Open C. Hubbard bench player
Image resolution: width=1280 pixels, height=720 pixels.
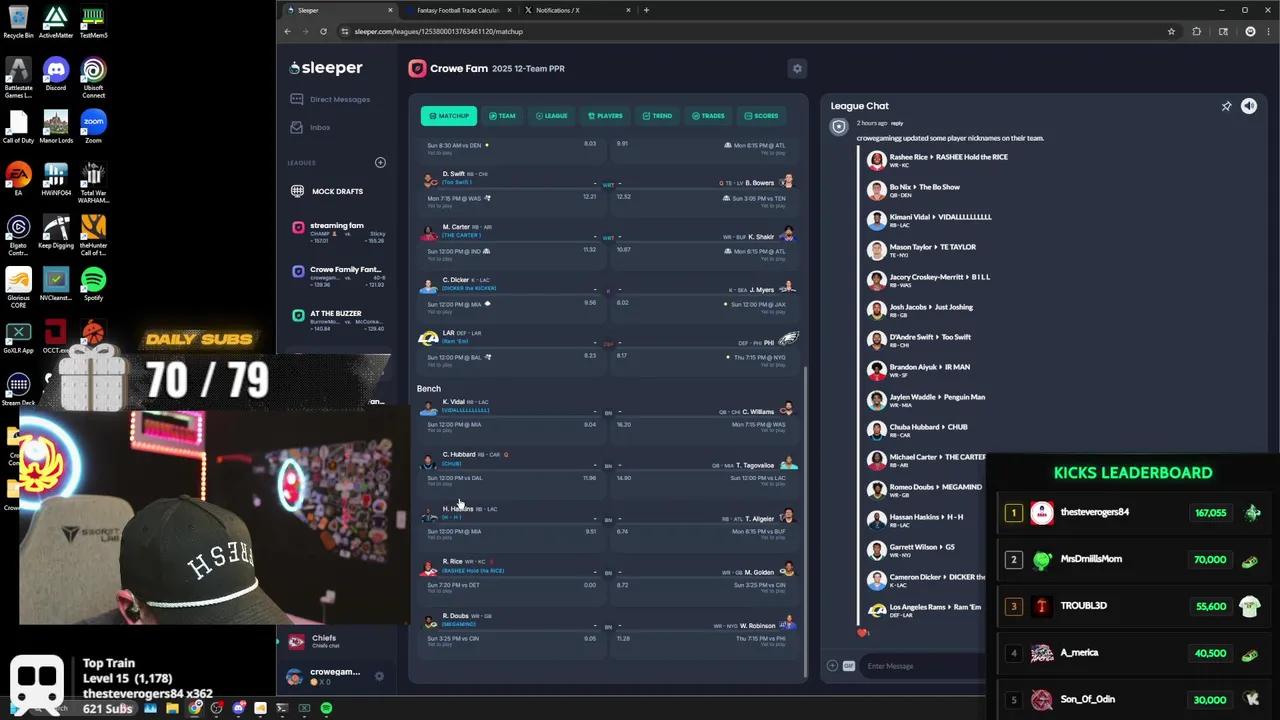[510, 469]
